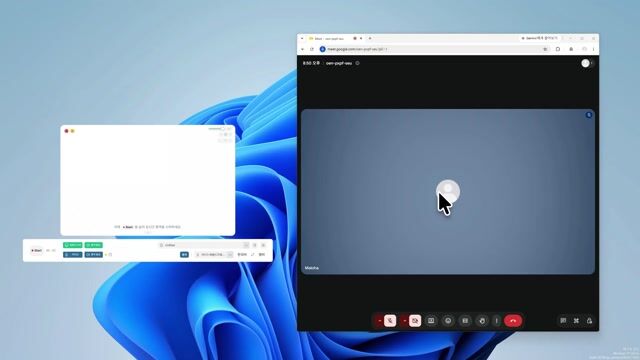Image resolution: width=640 pixels, height=360 pixels.
Task: Click the meet.google.com address bar
Action: pos(433,49)
